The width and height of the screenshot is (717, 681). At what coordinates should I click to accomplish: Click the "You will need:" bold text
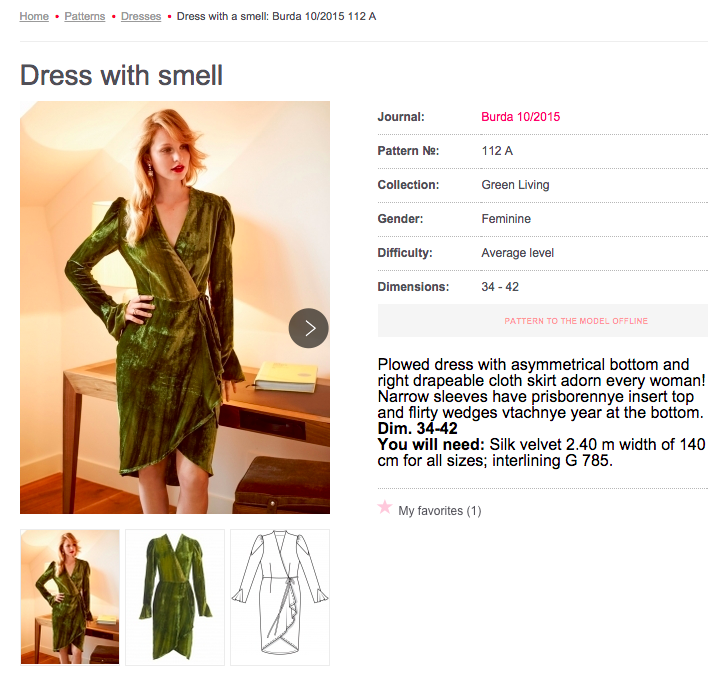coord(431,444)
